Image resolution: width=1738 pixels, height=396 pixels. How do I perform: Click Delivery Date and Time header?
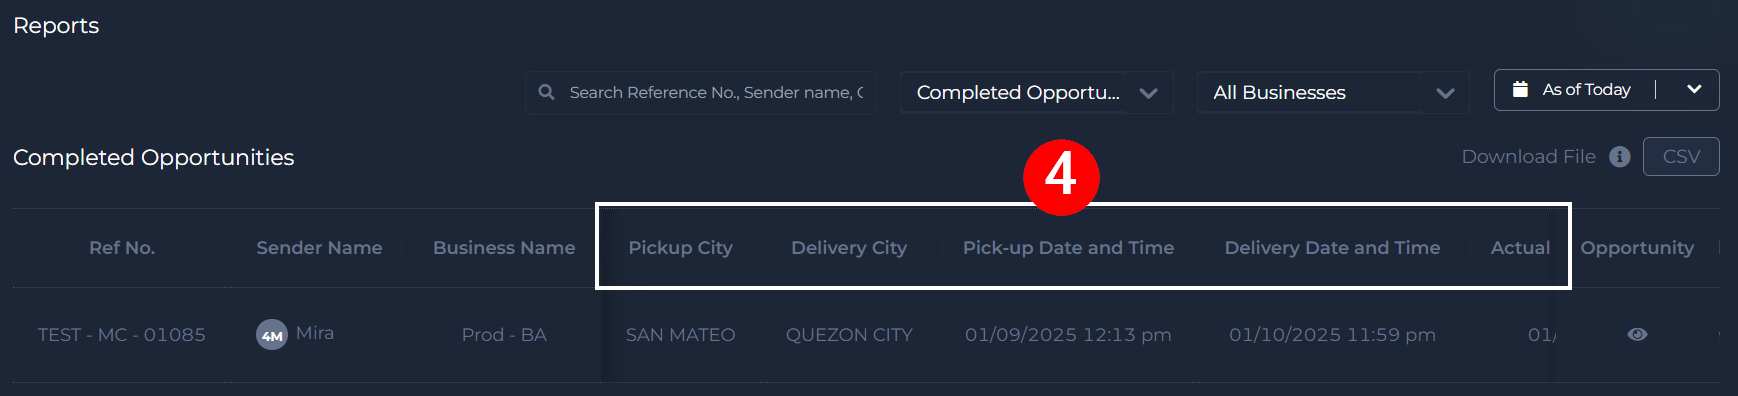[x=1332, y=248]
